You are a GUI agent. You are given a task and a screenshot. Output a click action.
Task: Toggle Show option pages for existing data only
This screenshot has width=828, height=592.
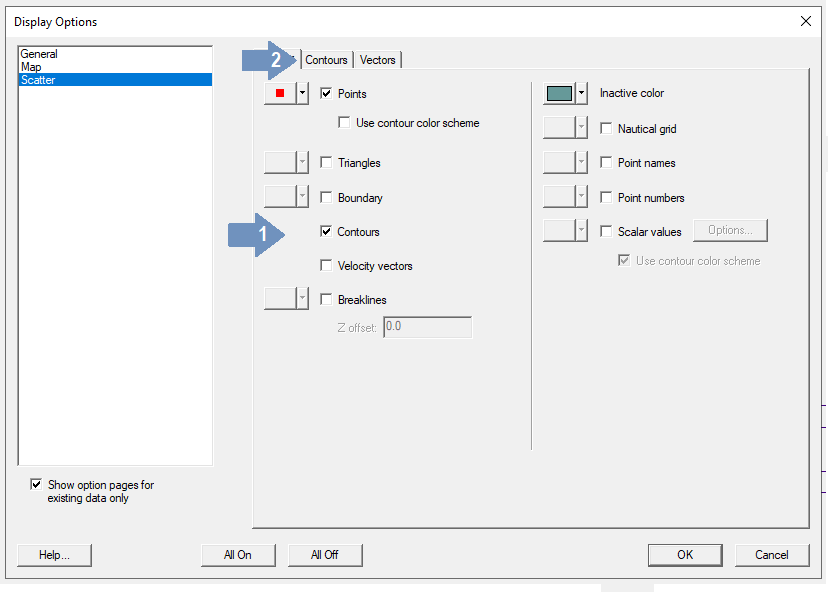[36, 484]
